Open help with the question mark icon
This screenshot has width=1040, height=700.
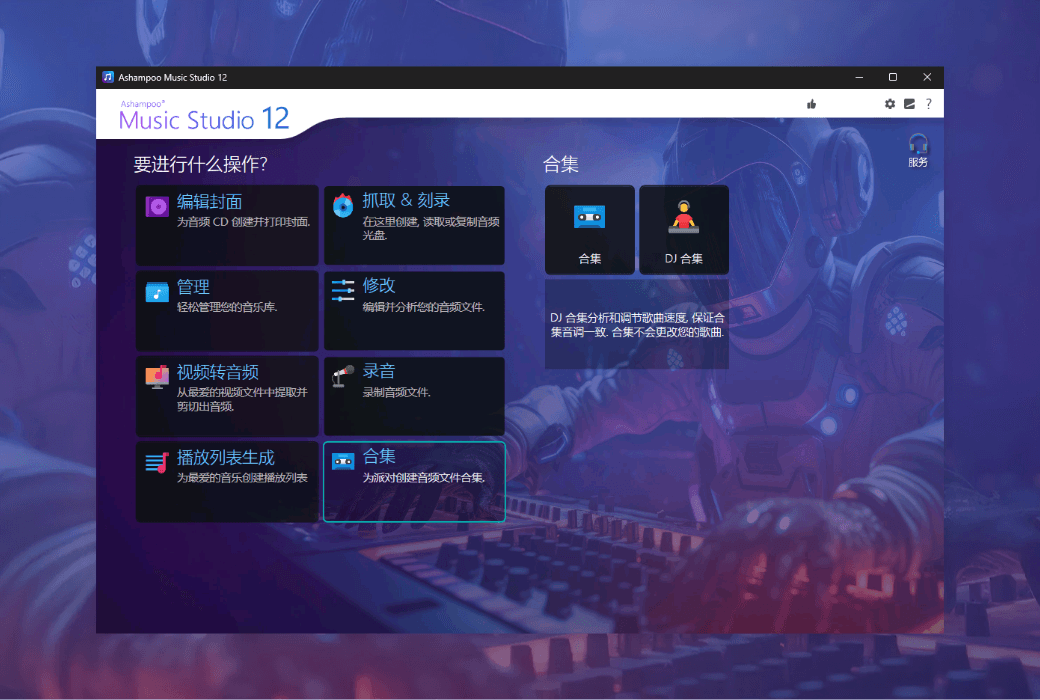(929, 104)
